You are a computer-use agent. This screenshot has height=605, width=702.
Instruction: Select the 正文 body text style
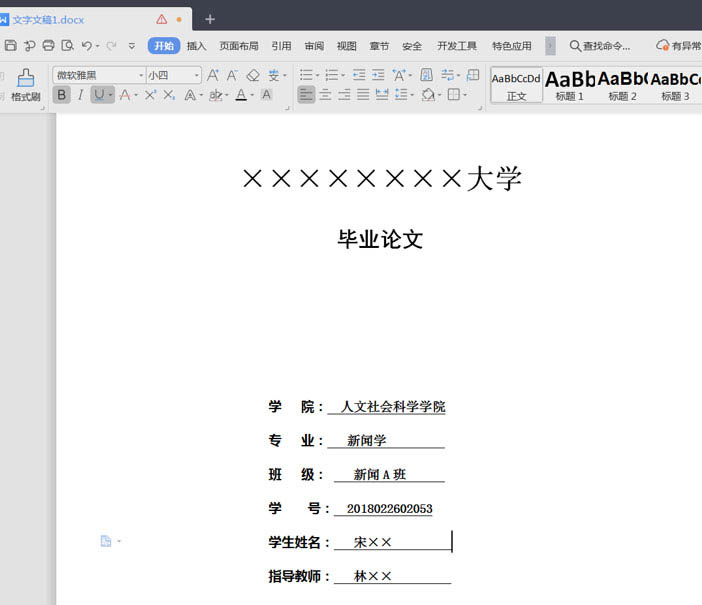516,85
